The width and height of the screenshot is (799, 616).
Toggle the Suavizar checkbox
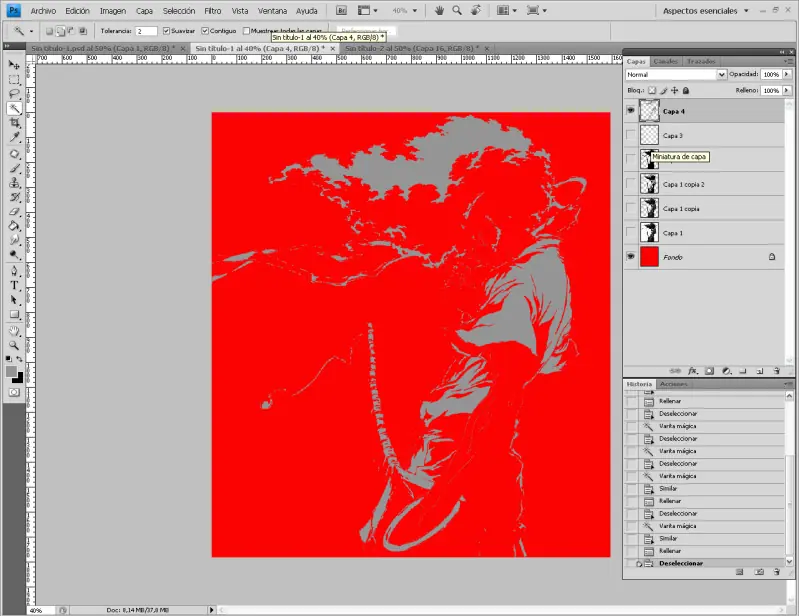click(x=167, y=31)
